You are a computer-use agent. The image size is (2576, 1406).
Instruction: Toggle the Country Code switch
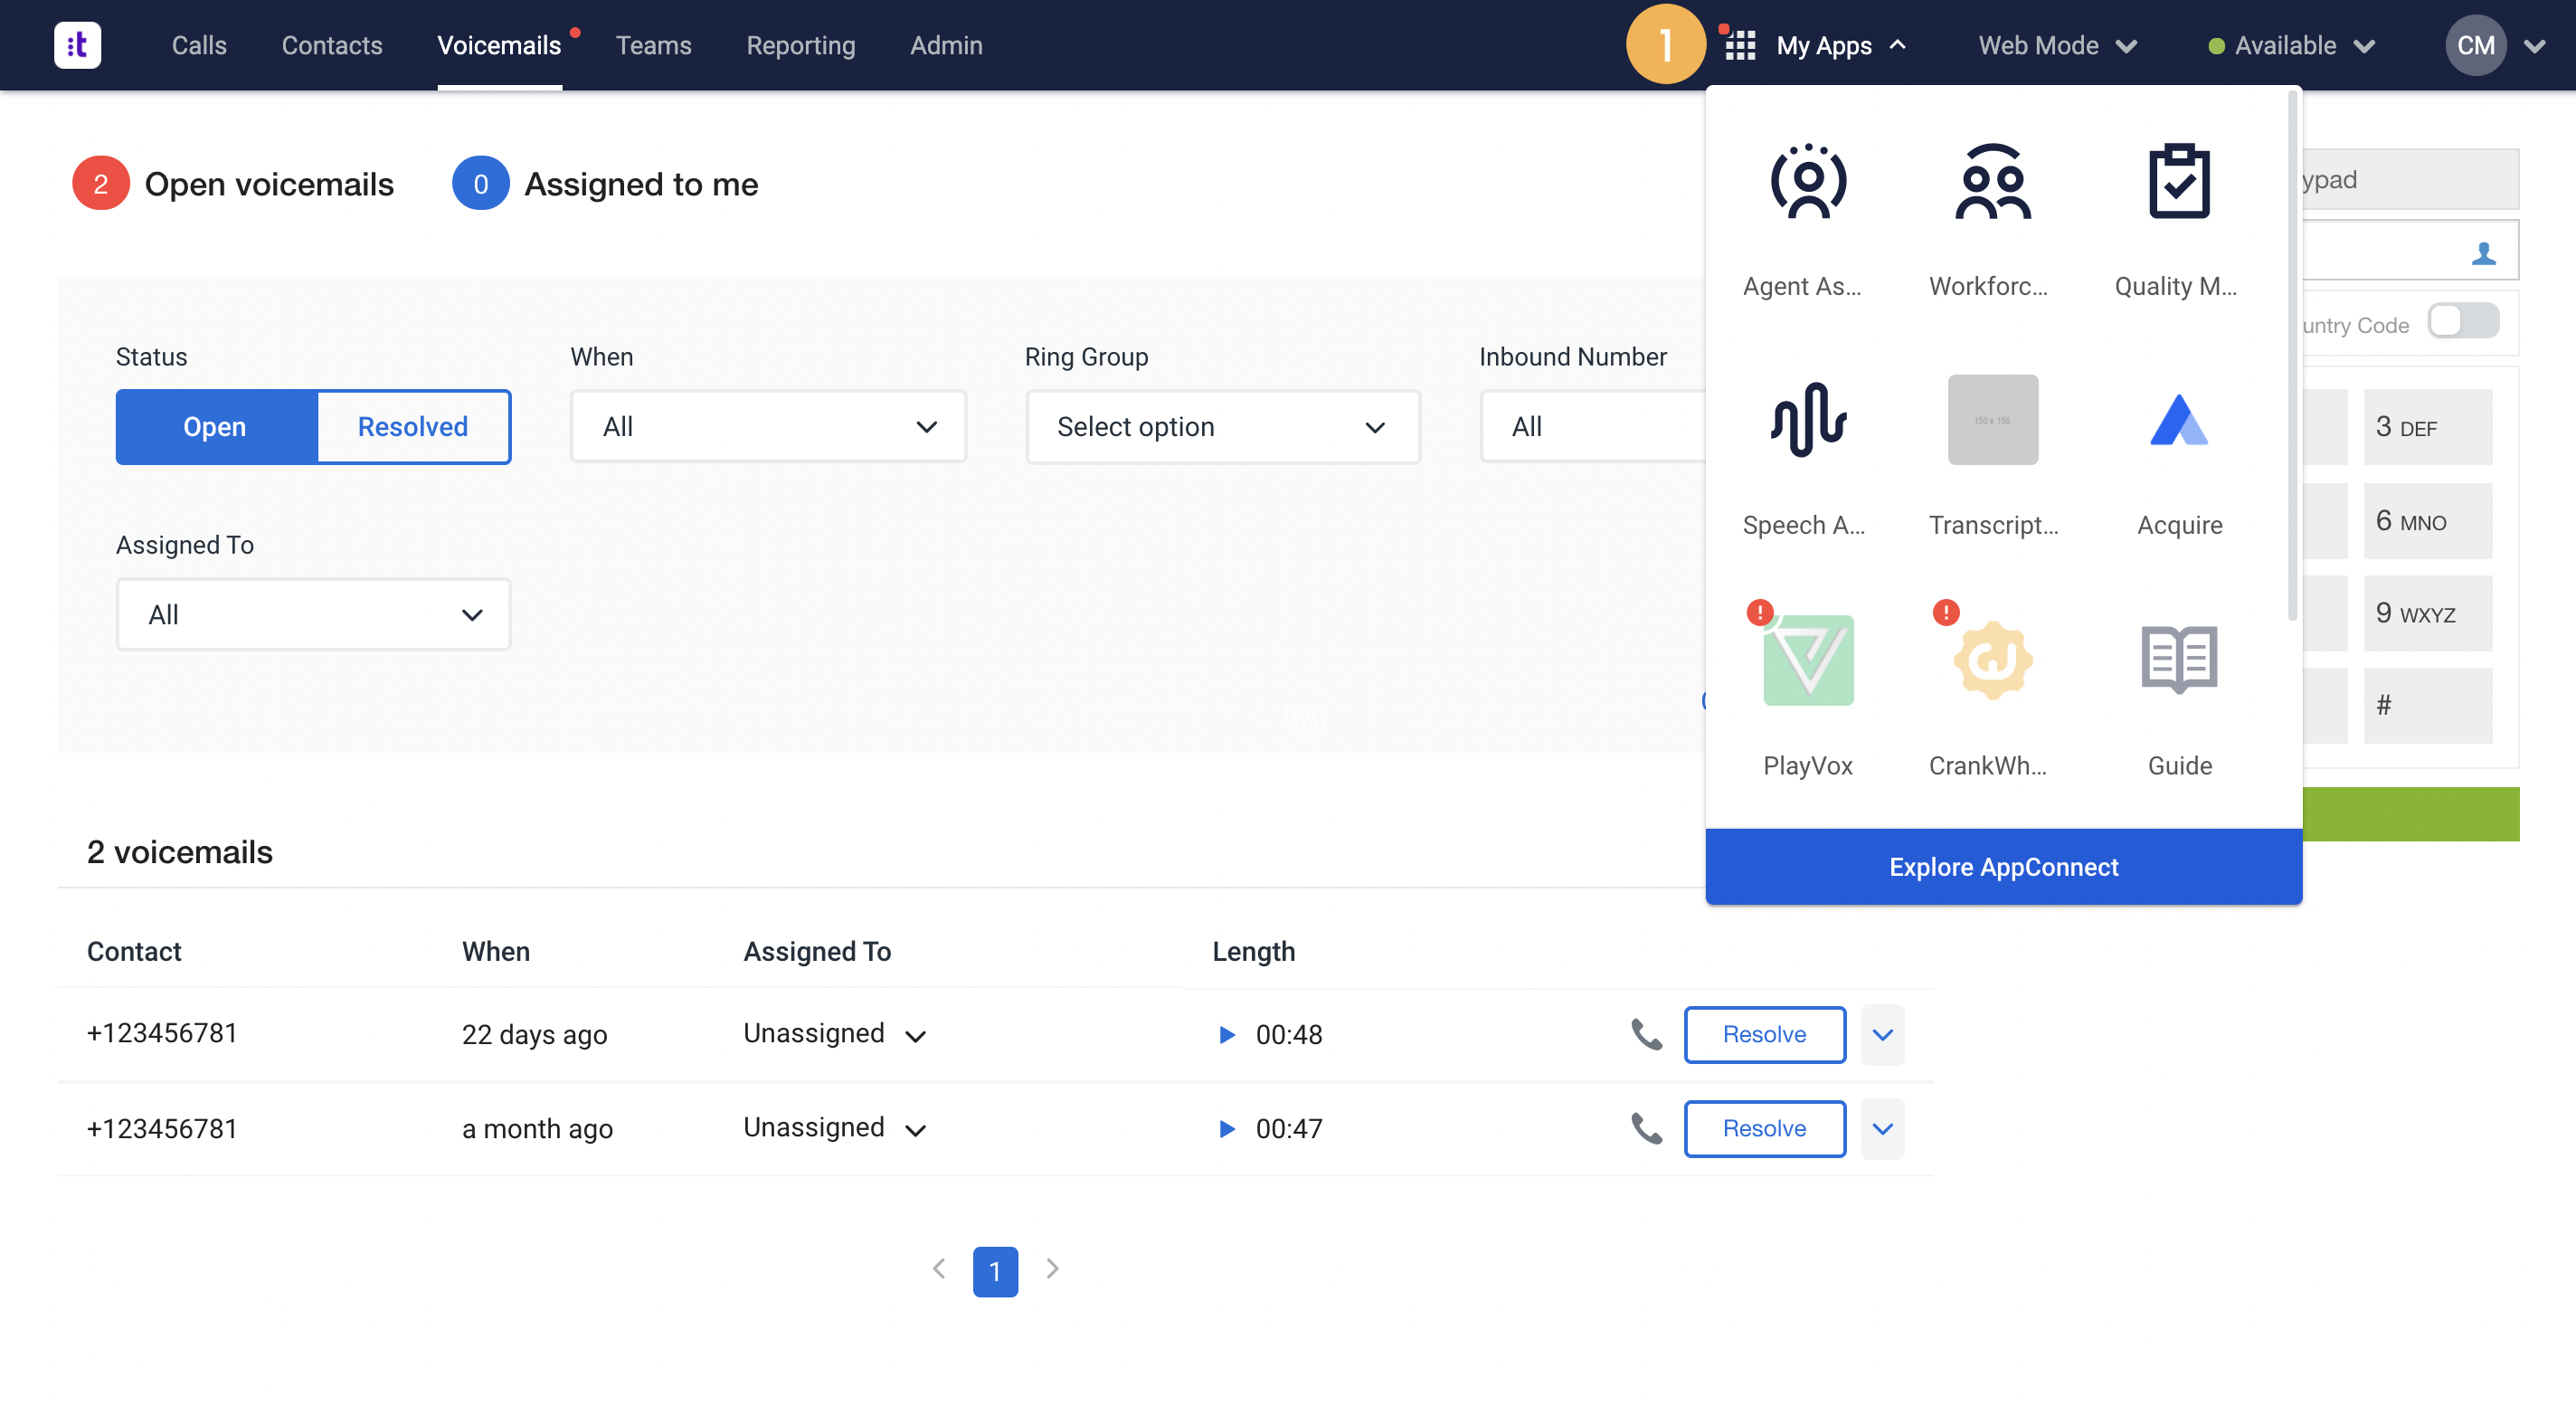[x=2463, y=322]
